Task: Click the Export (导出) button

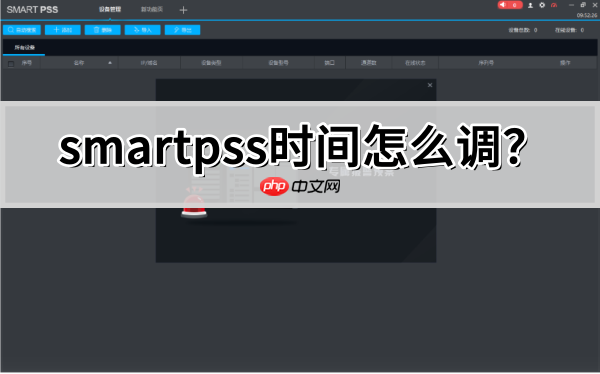Action: click(182, 30)
